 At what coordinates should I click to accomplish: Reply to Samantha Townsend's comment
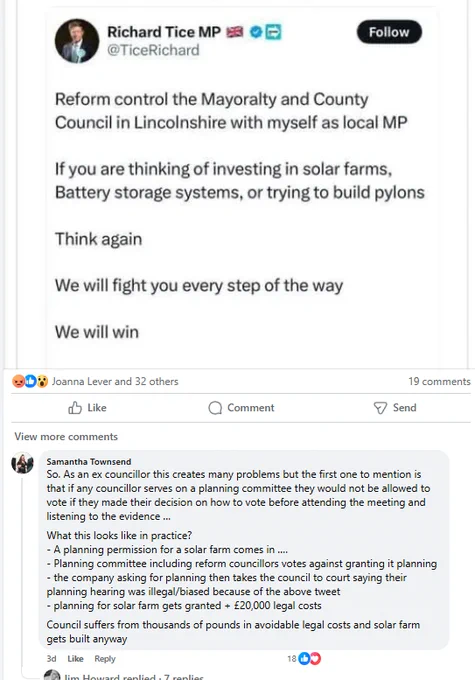105,659
